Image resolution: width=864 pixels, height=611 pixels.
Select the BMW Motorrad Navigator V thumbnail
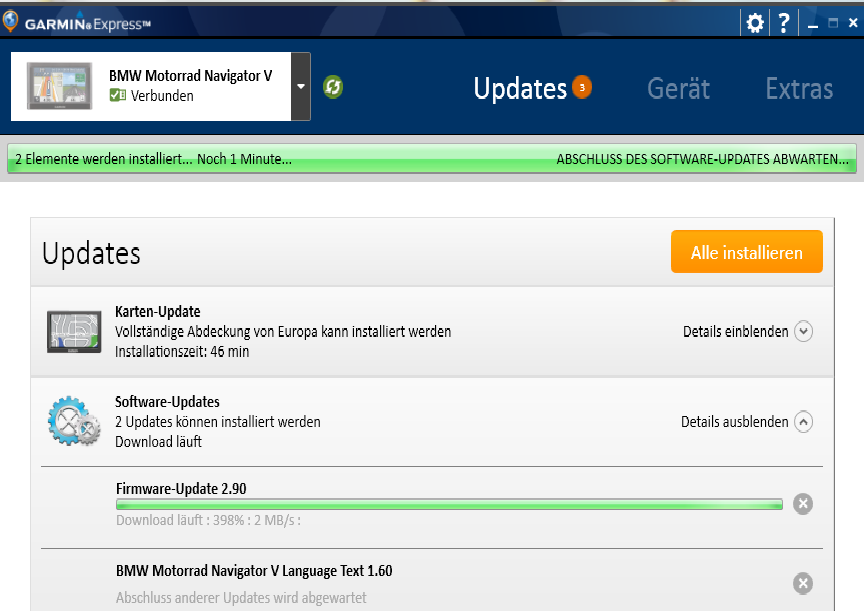point(56,86)
